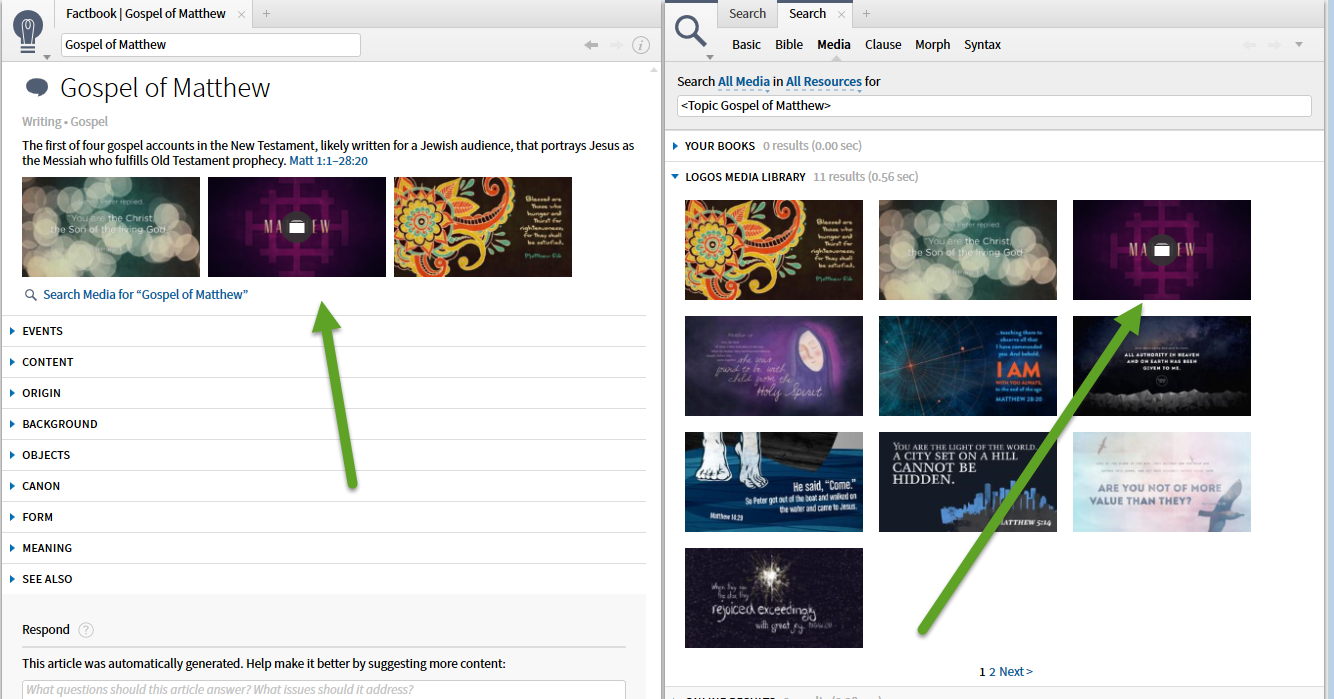Image resolution: width=1334 pixels, height=699 pixels.
Task: Add a new tab in Search panel
Action: click(866, 14)
